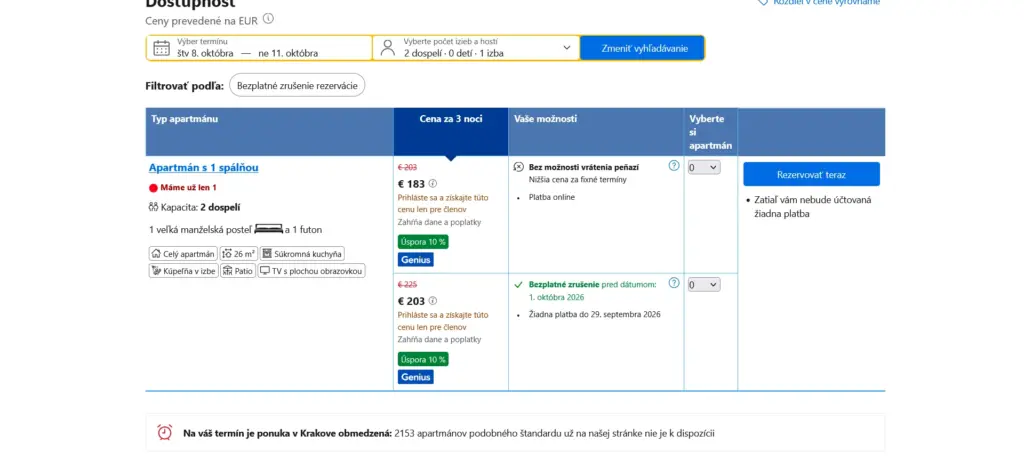Click 'Vyberte si apartmán' column header
The image size is (1024, 468).
pos(711,133)
